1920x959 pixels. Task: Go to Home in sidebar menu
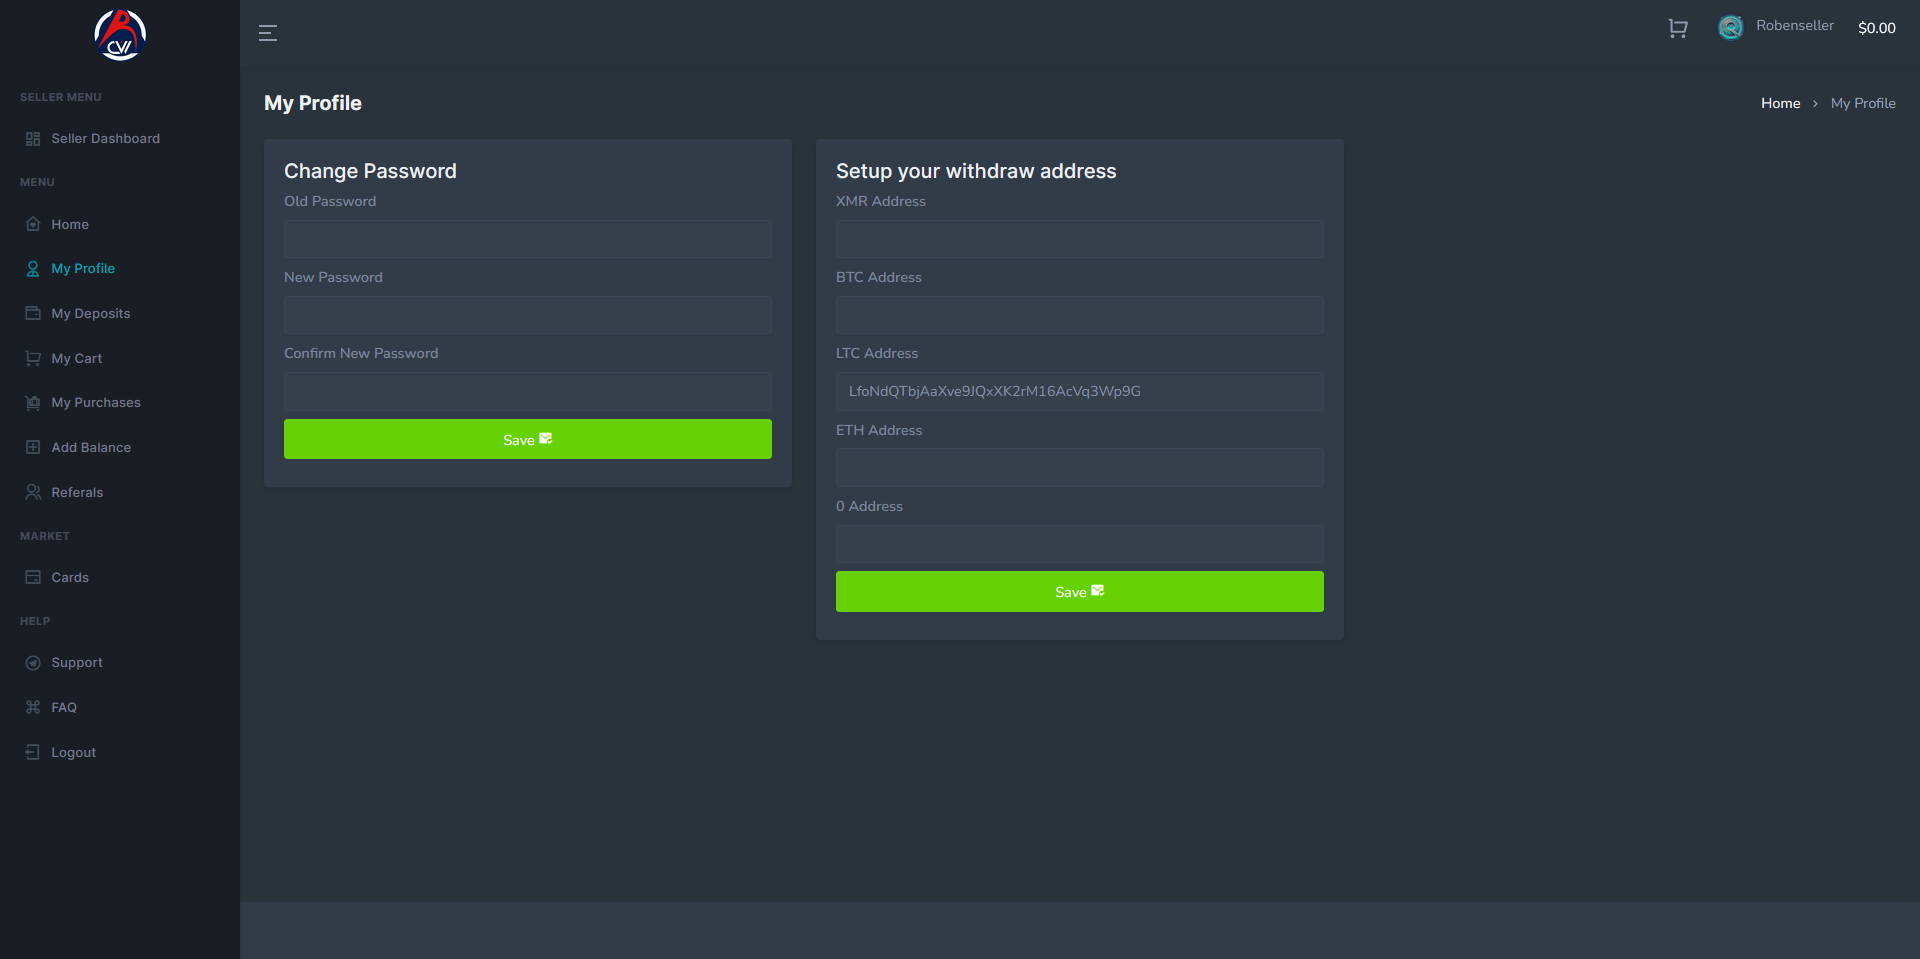(x=70, y=224)
